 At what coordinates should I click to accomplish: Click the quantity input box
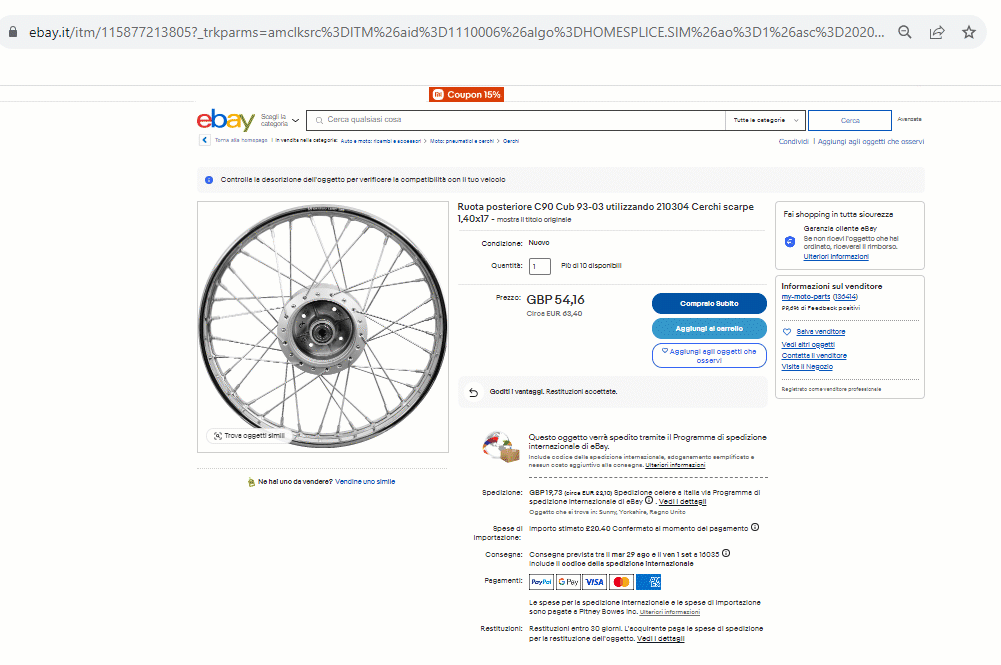pyautogui.click(x=540, y=266)
